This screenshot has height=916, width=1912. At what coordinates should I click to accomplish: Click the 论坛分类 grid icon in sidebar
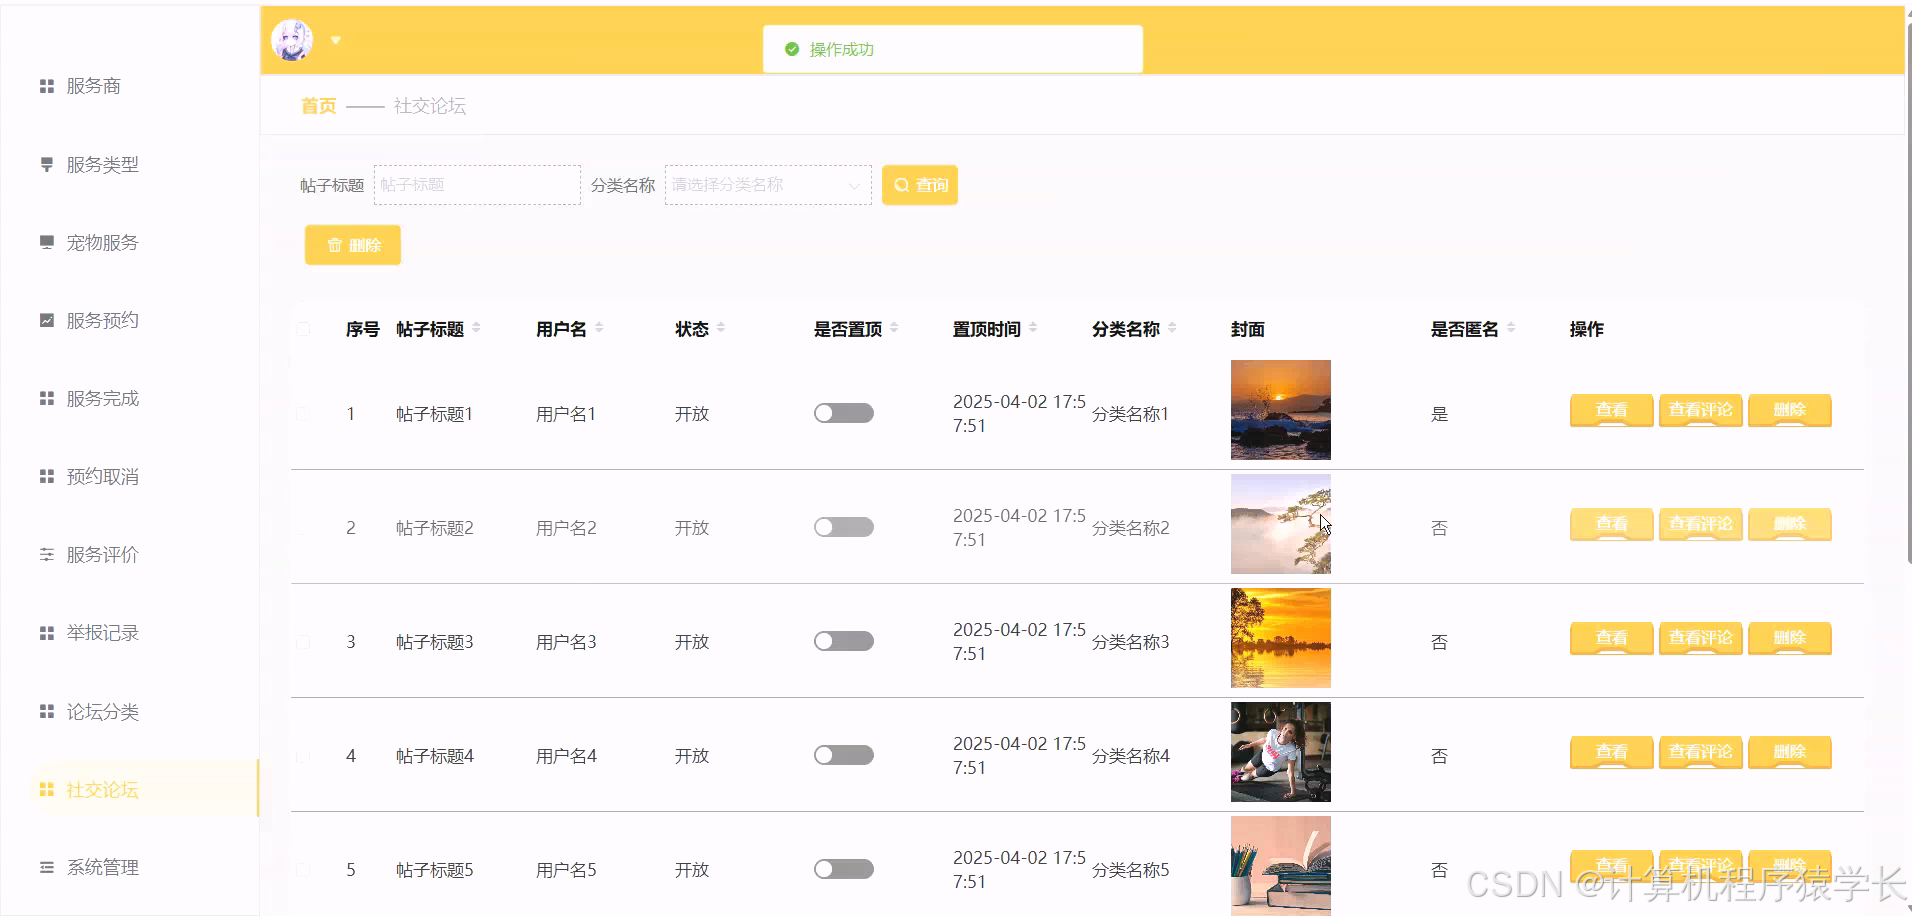point(46,711)
